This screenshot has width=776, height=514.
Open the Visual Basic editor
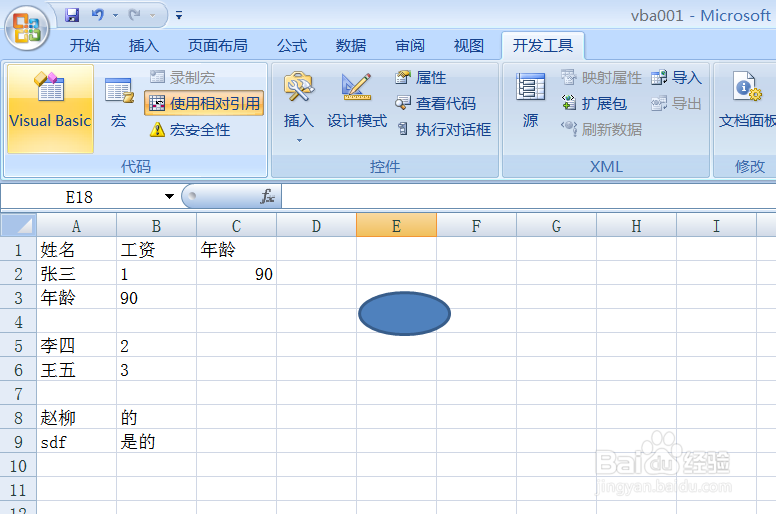pyautogui.click(x=50, y=108)
